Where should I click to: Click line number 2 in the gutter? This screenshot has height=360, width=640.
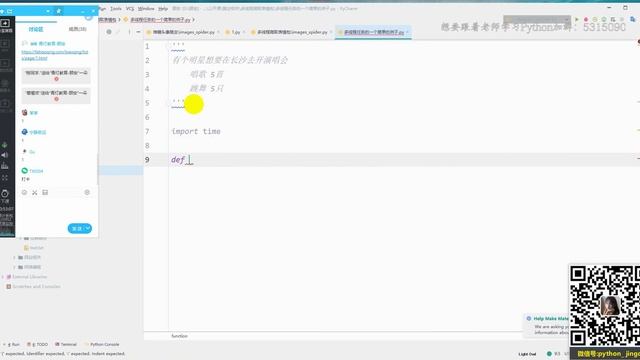[x=147, y=60]
